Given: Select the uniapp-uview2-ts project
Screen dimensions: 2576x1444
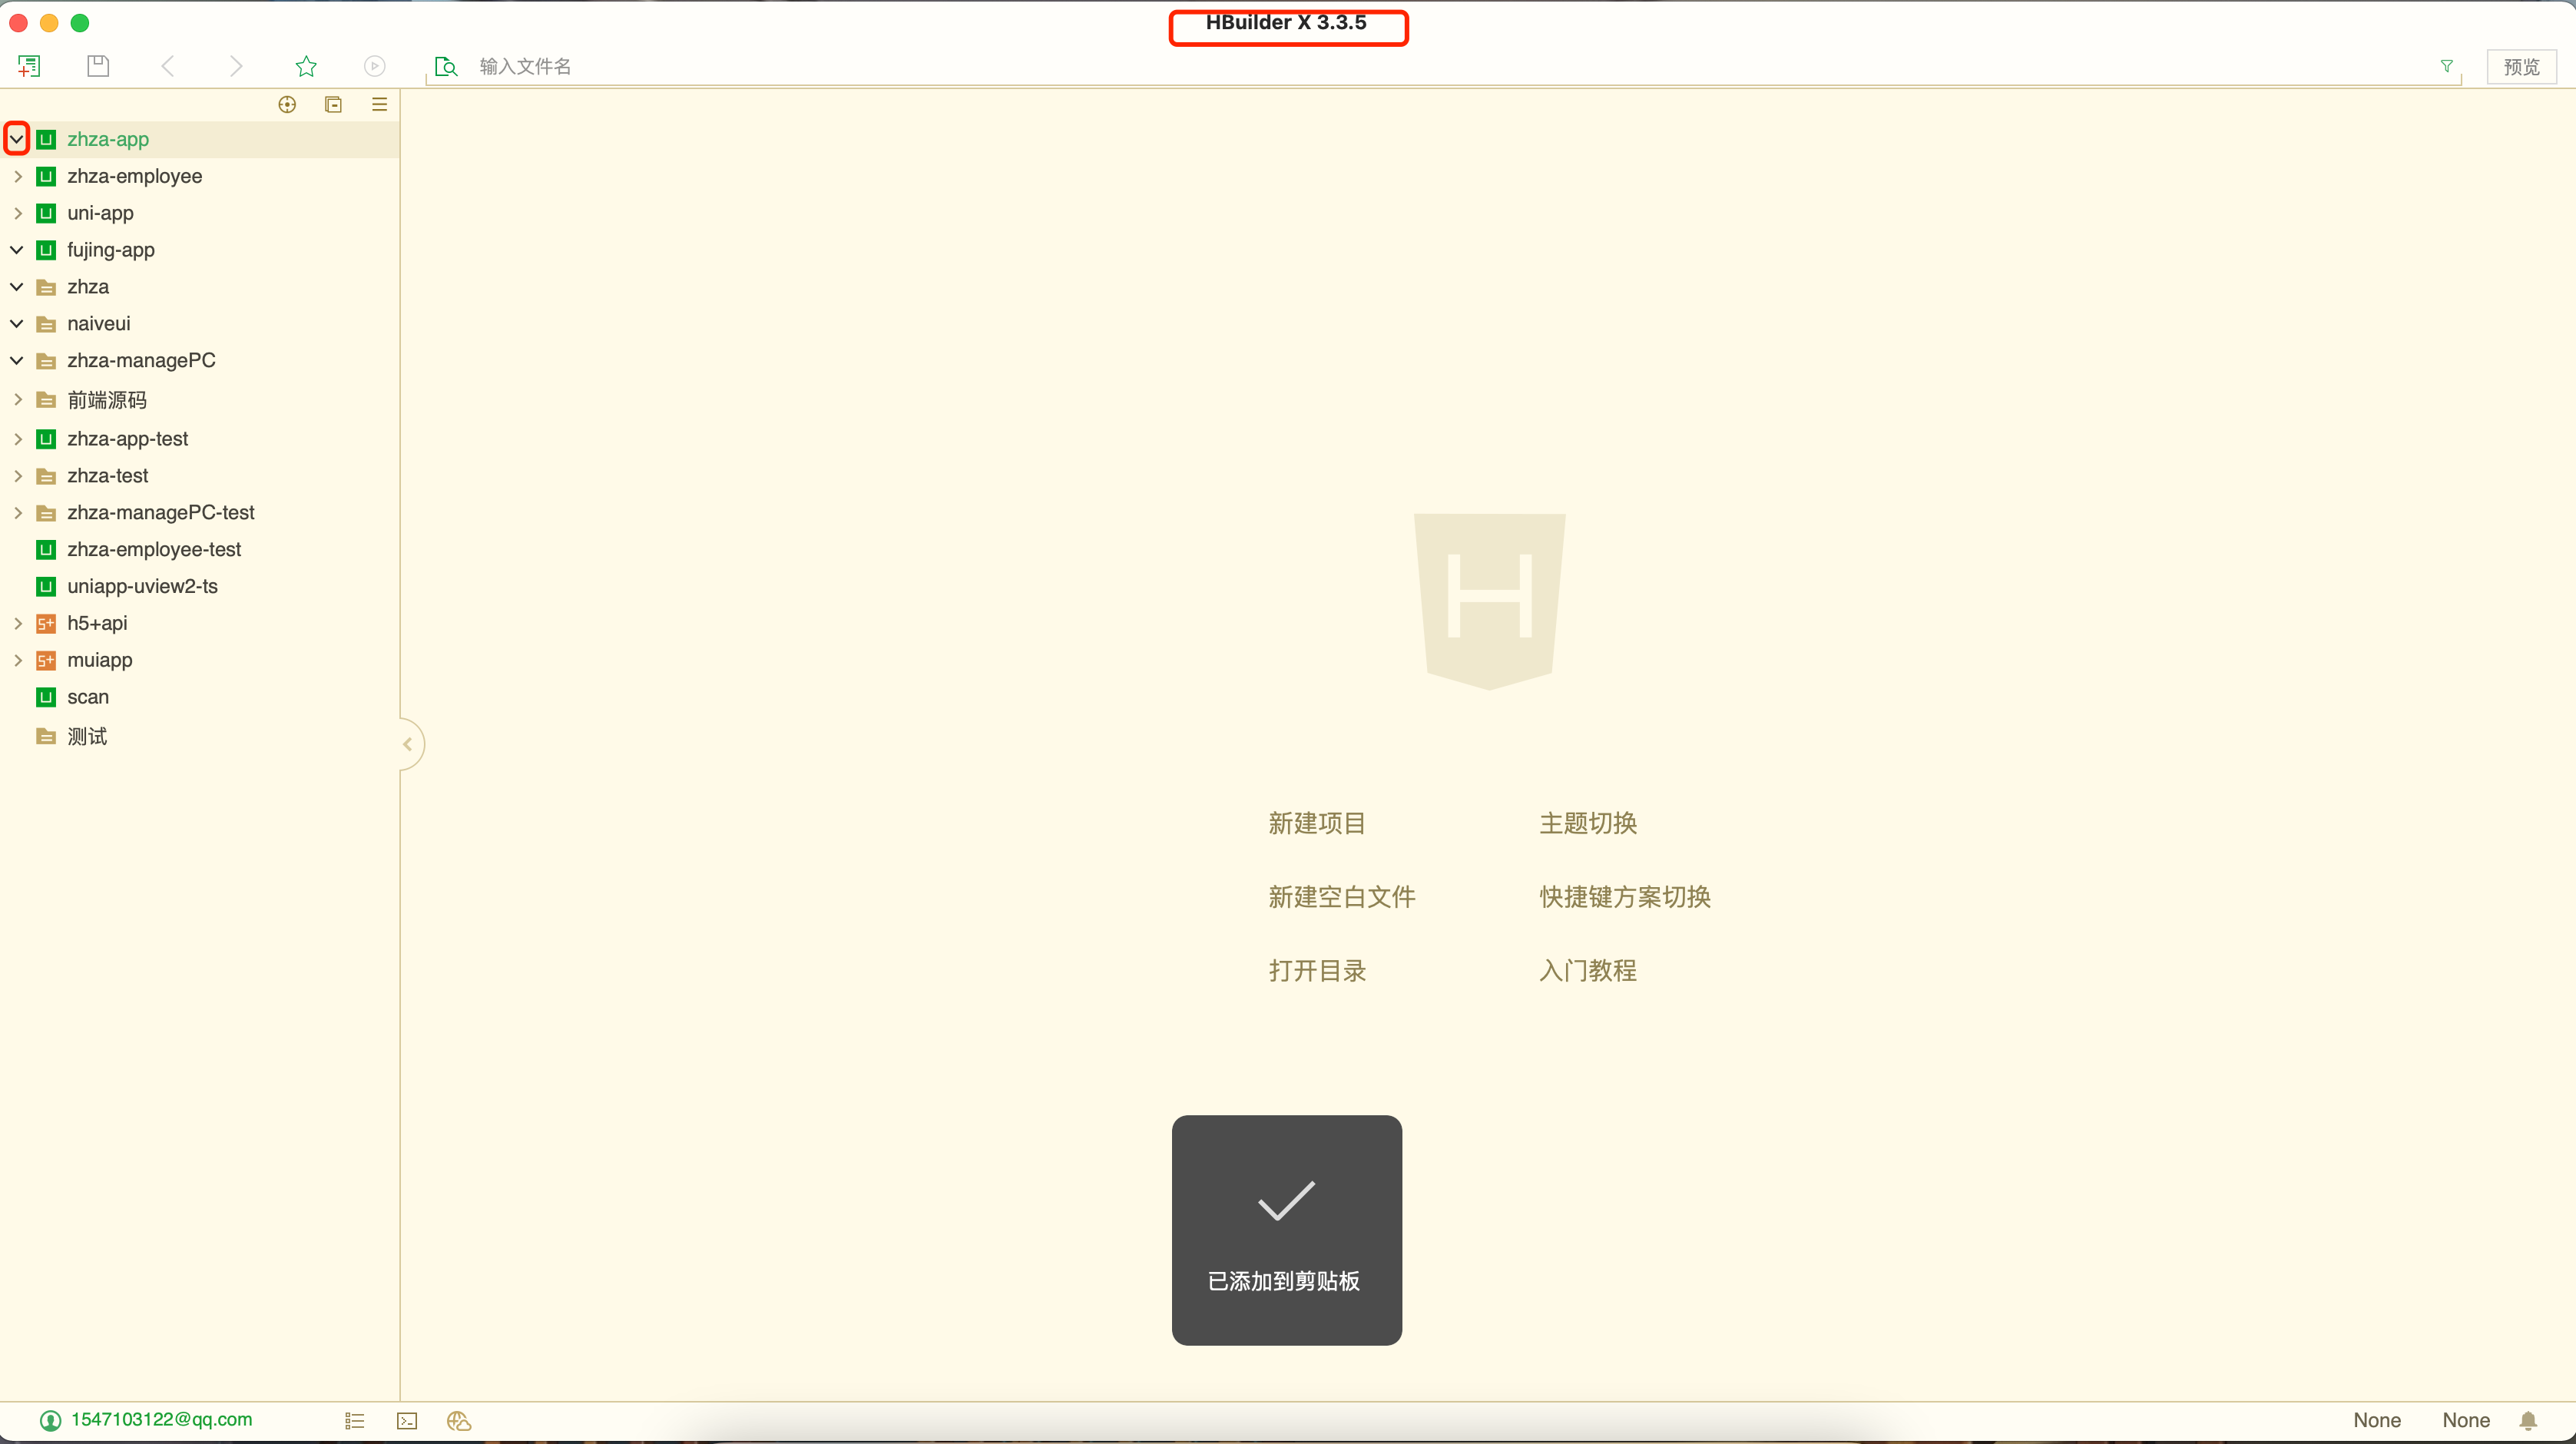Looking at the screenshot, I should (142, 586).
